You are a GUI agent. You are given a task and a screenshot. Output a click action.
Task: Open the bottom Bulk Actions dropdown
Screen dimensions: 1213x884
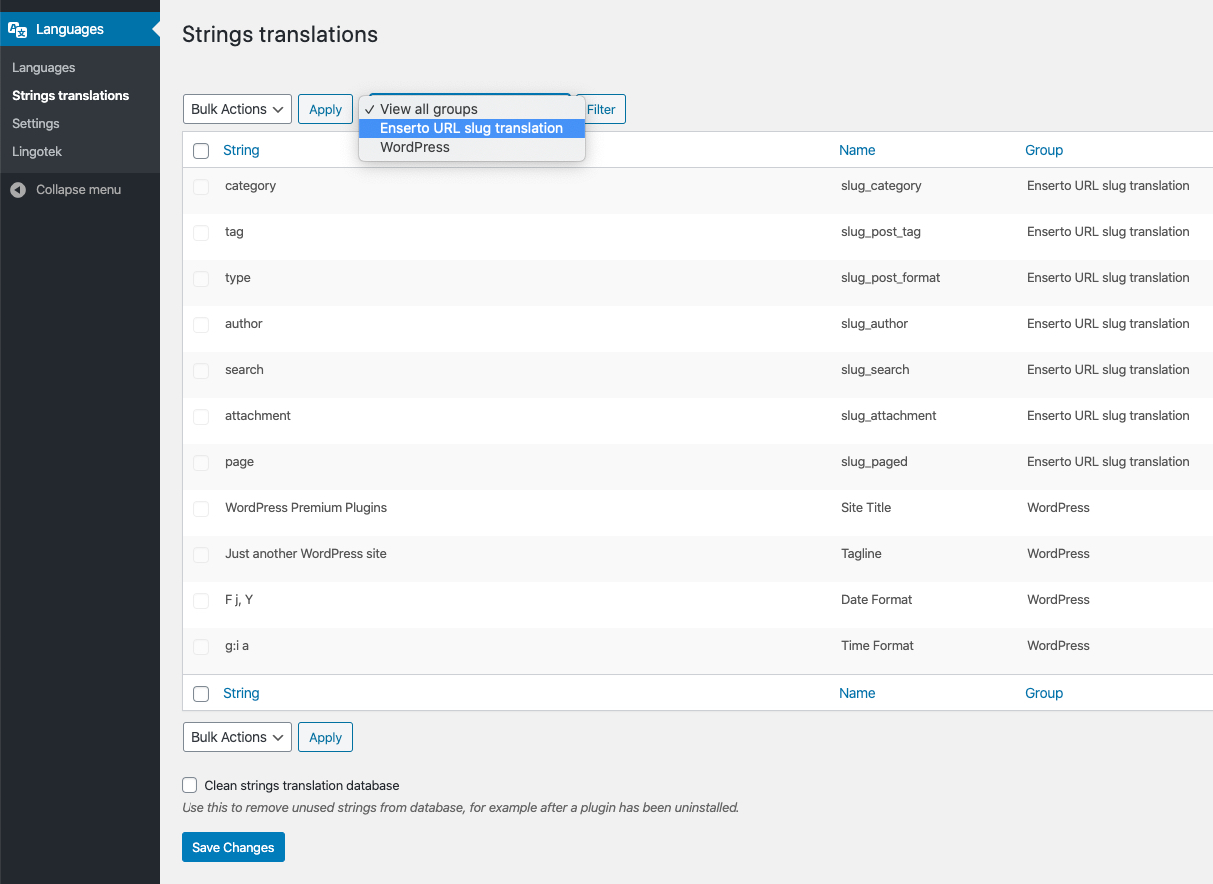237,737
